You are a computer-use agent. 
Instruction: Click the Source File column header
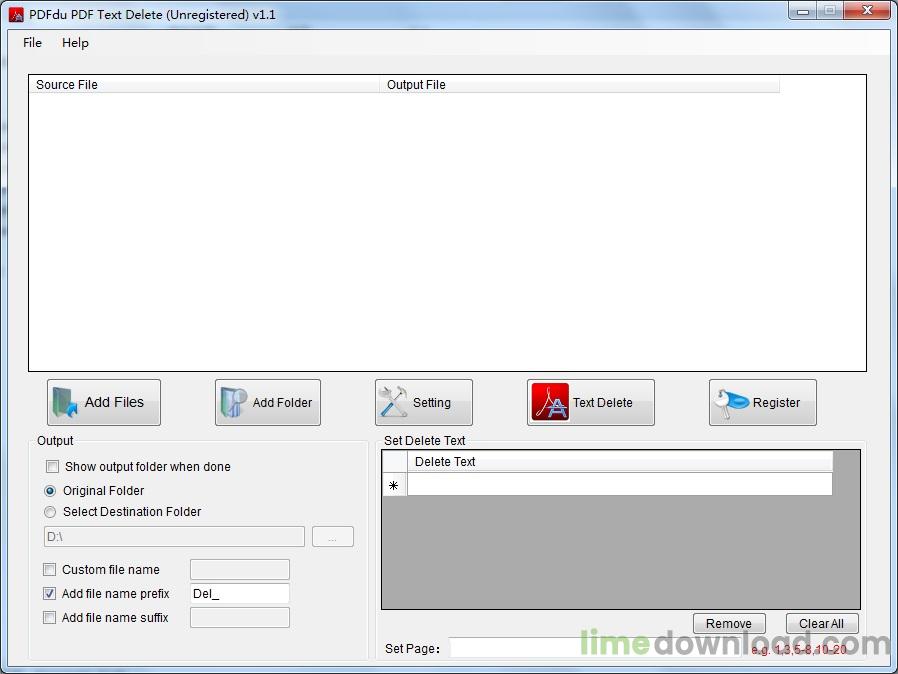point(204,85)
